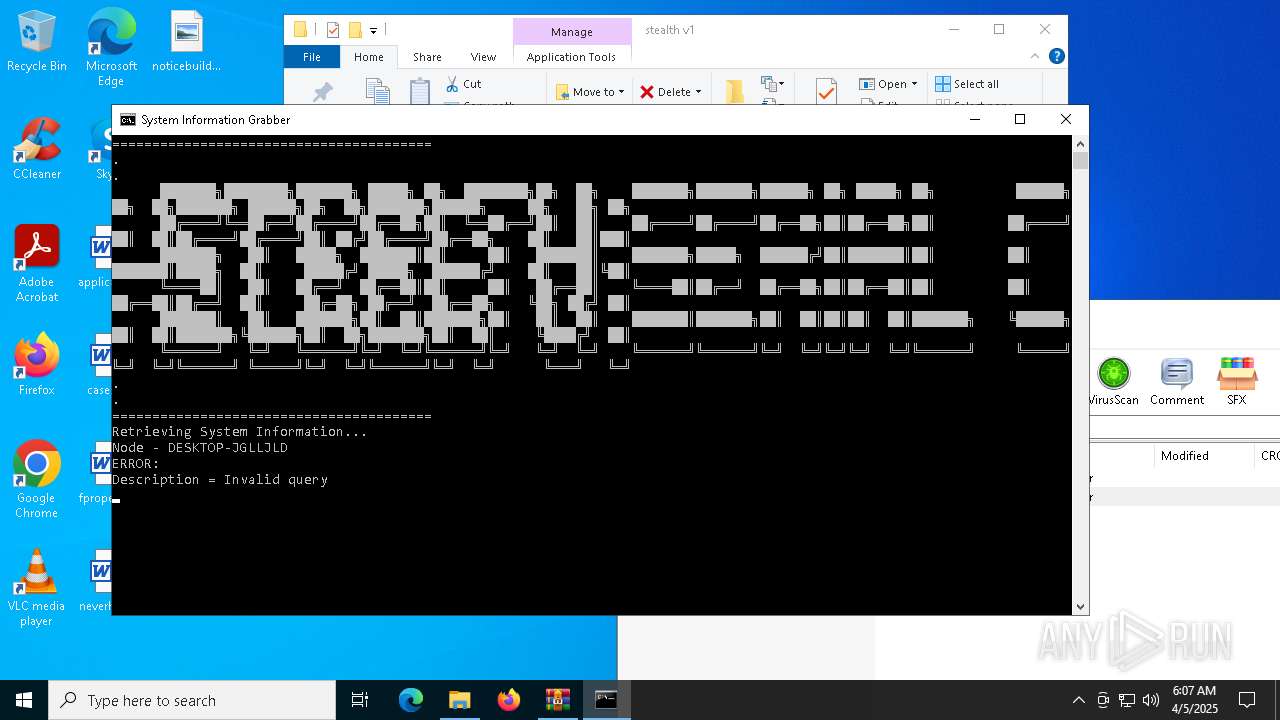Screen dimensions: 1280x720
Task: Open the noticebuild image file on desktop
Action: coord(186,40)
